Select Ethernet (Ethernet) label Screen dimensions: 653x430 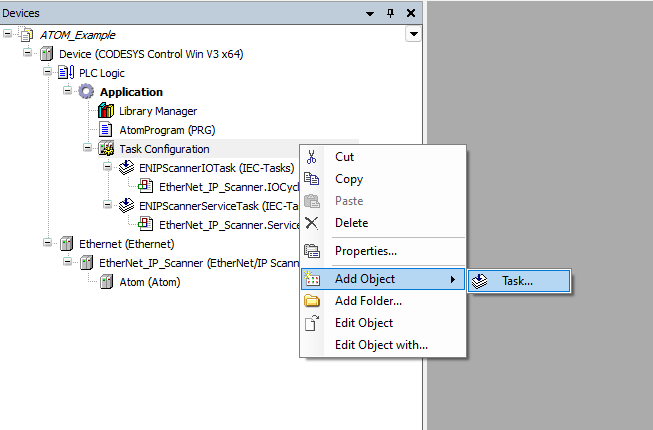tap(127, 244)
